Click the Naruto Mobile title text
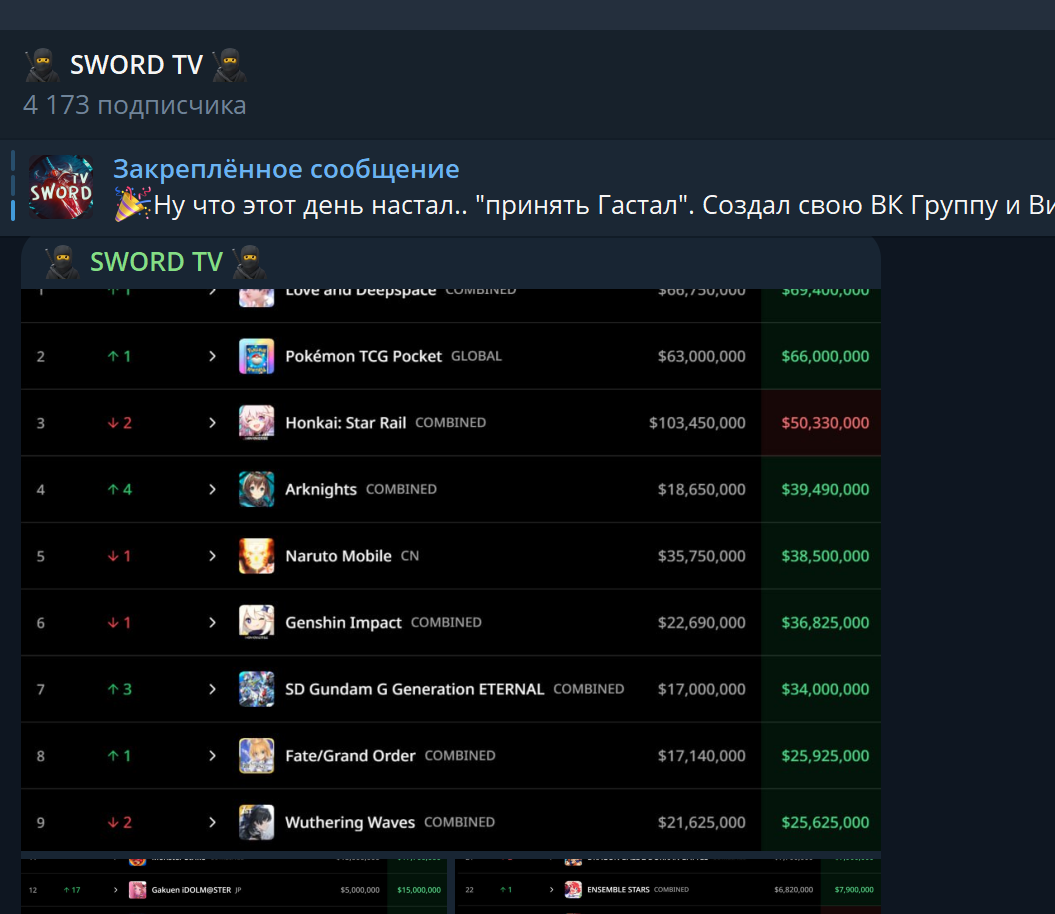Viewport: 1055px width, 914px height. pyautogui.click(x=338, y=556)
